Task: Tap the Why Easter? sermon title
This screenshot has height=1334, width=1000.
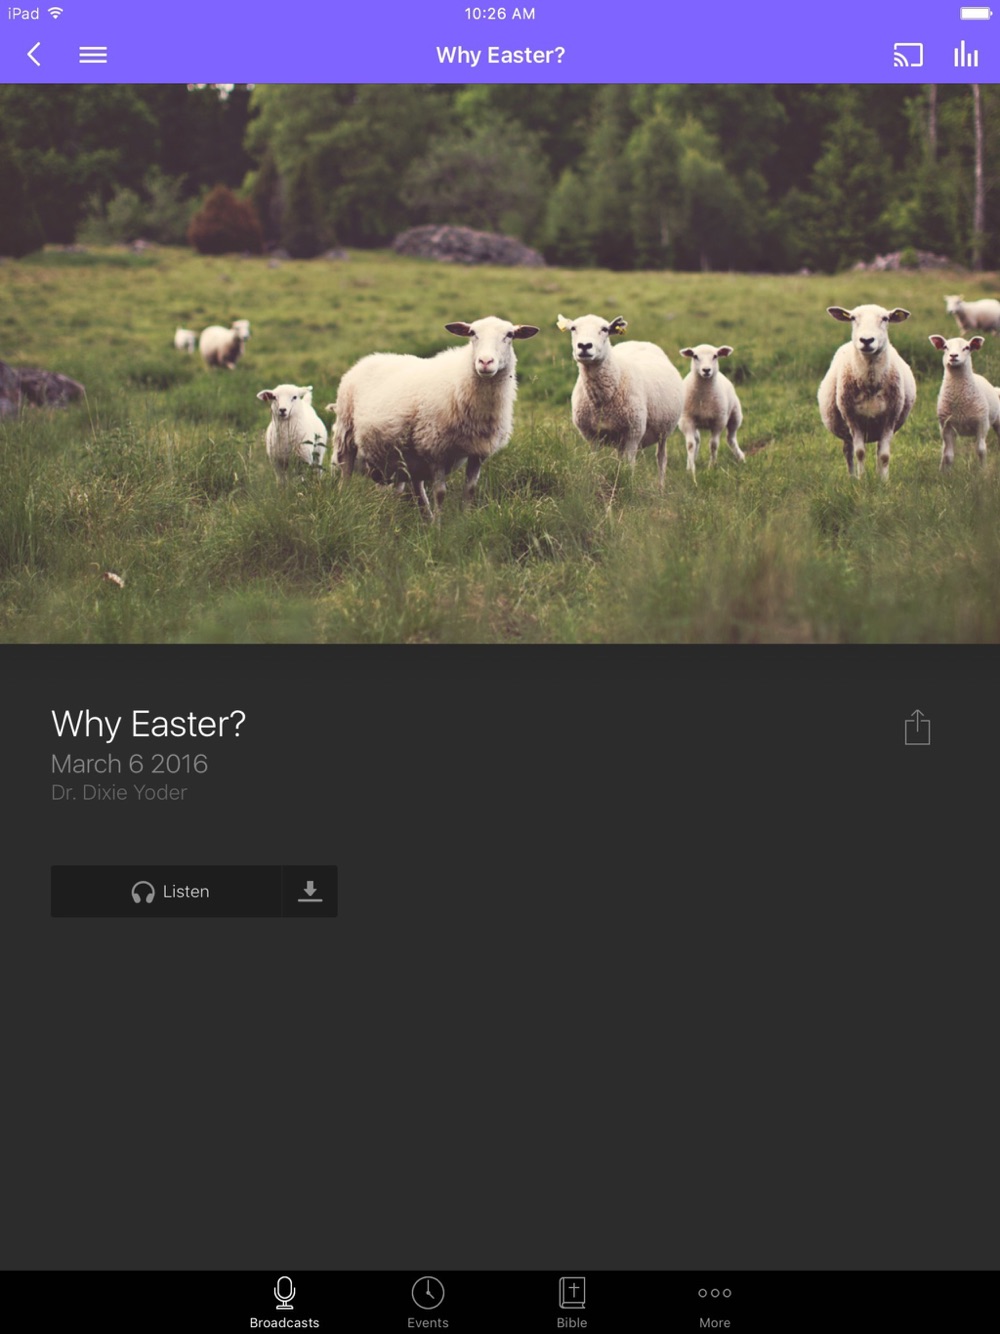Action: click(148, 723)
